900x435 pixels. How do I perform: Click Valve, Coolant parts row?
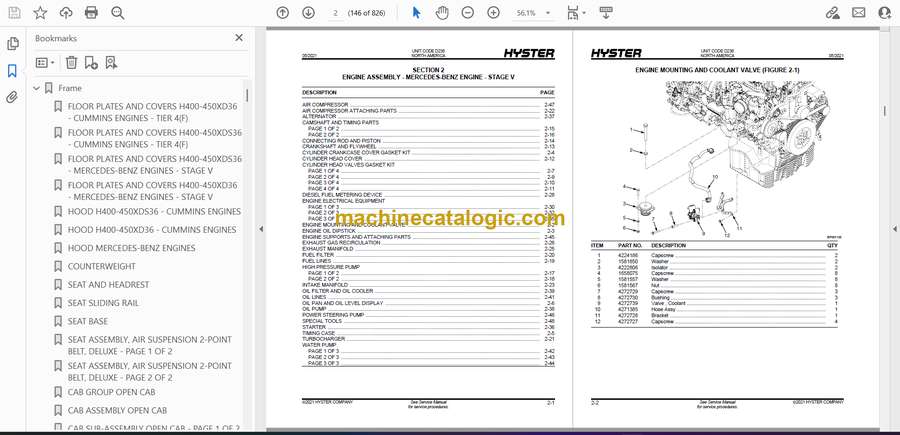717,303
